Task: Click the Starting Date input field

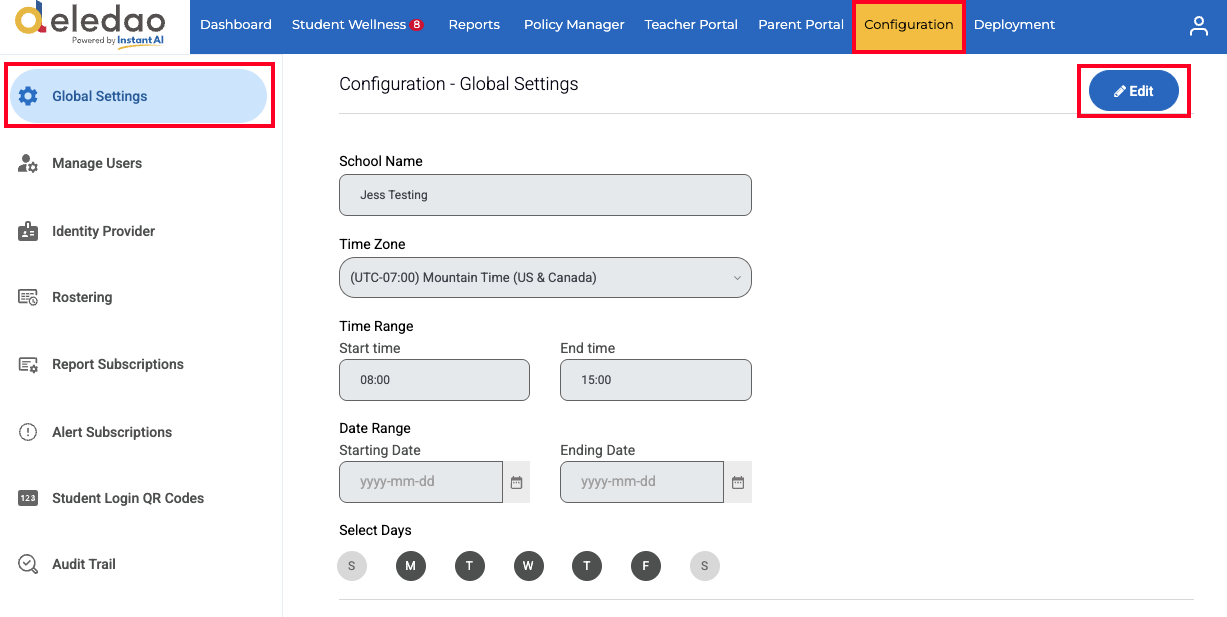Action: 421,482
